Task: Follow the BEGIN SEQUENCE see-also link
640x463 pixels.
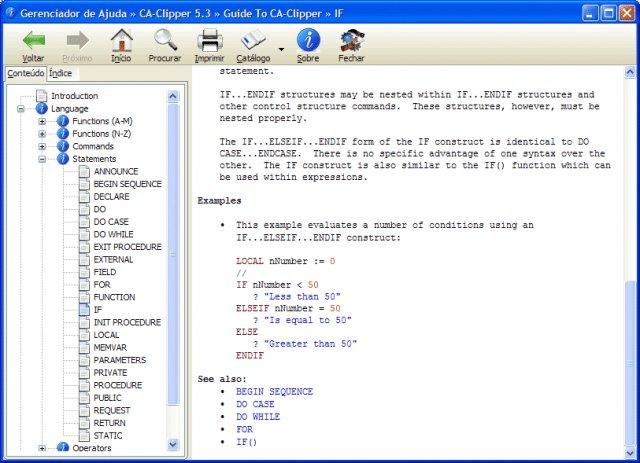Action: point(274,392)
